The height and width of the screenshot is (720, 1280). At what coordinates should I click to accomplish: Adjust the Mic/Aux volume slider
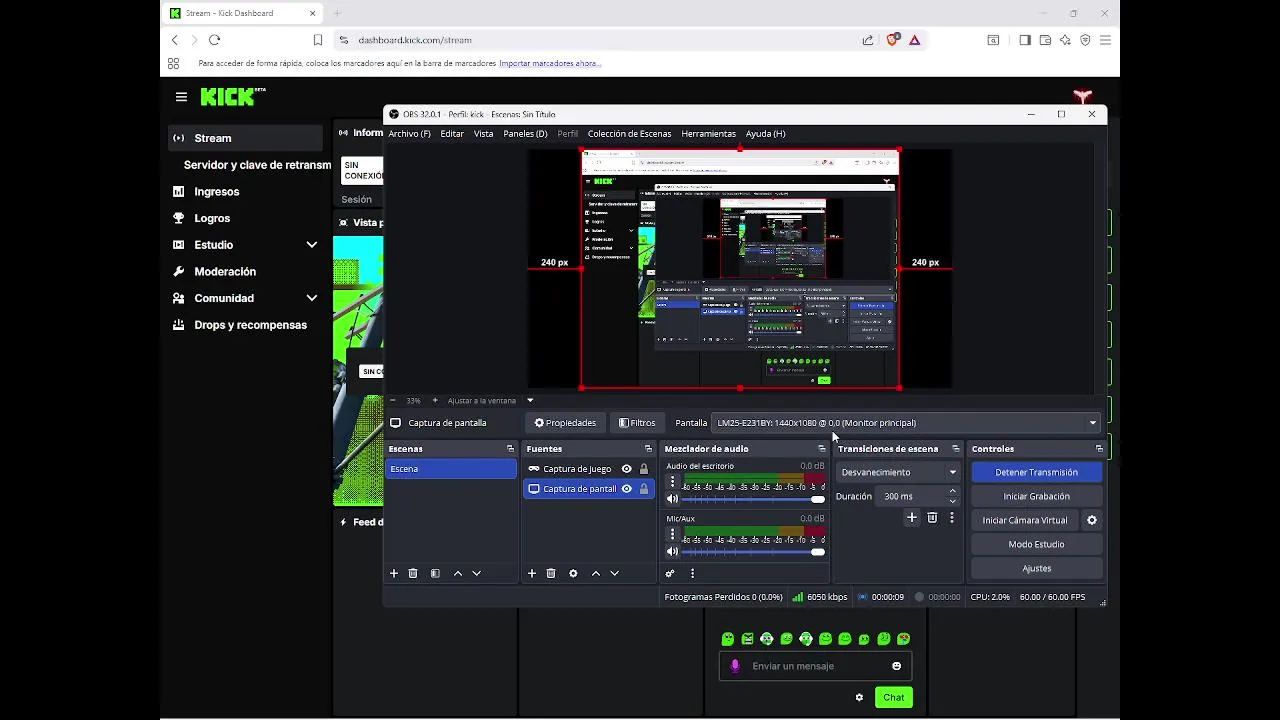coord(753,551)
